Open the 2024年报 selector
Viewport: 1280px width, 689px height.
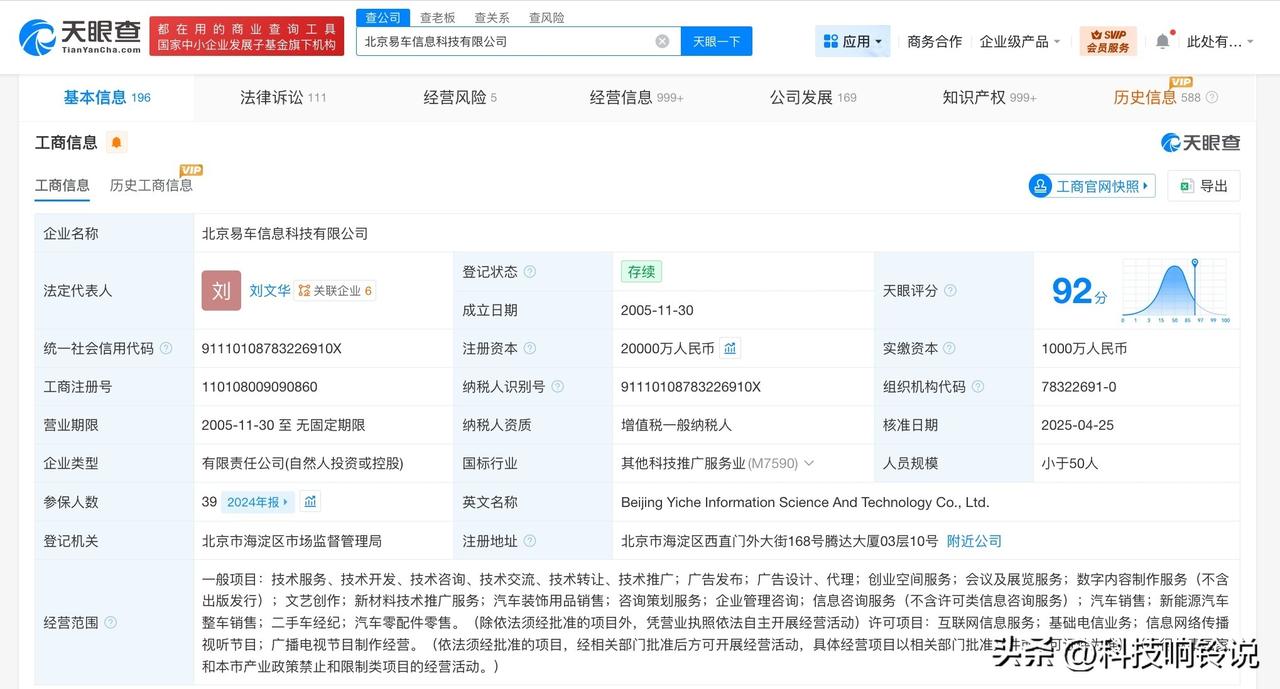click(x=258, y=502)
